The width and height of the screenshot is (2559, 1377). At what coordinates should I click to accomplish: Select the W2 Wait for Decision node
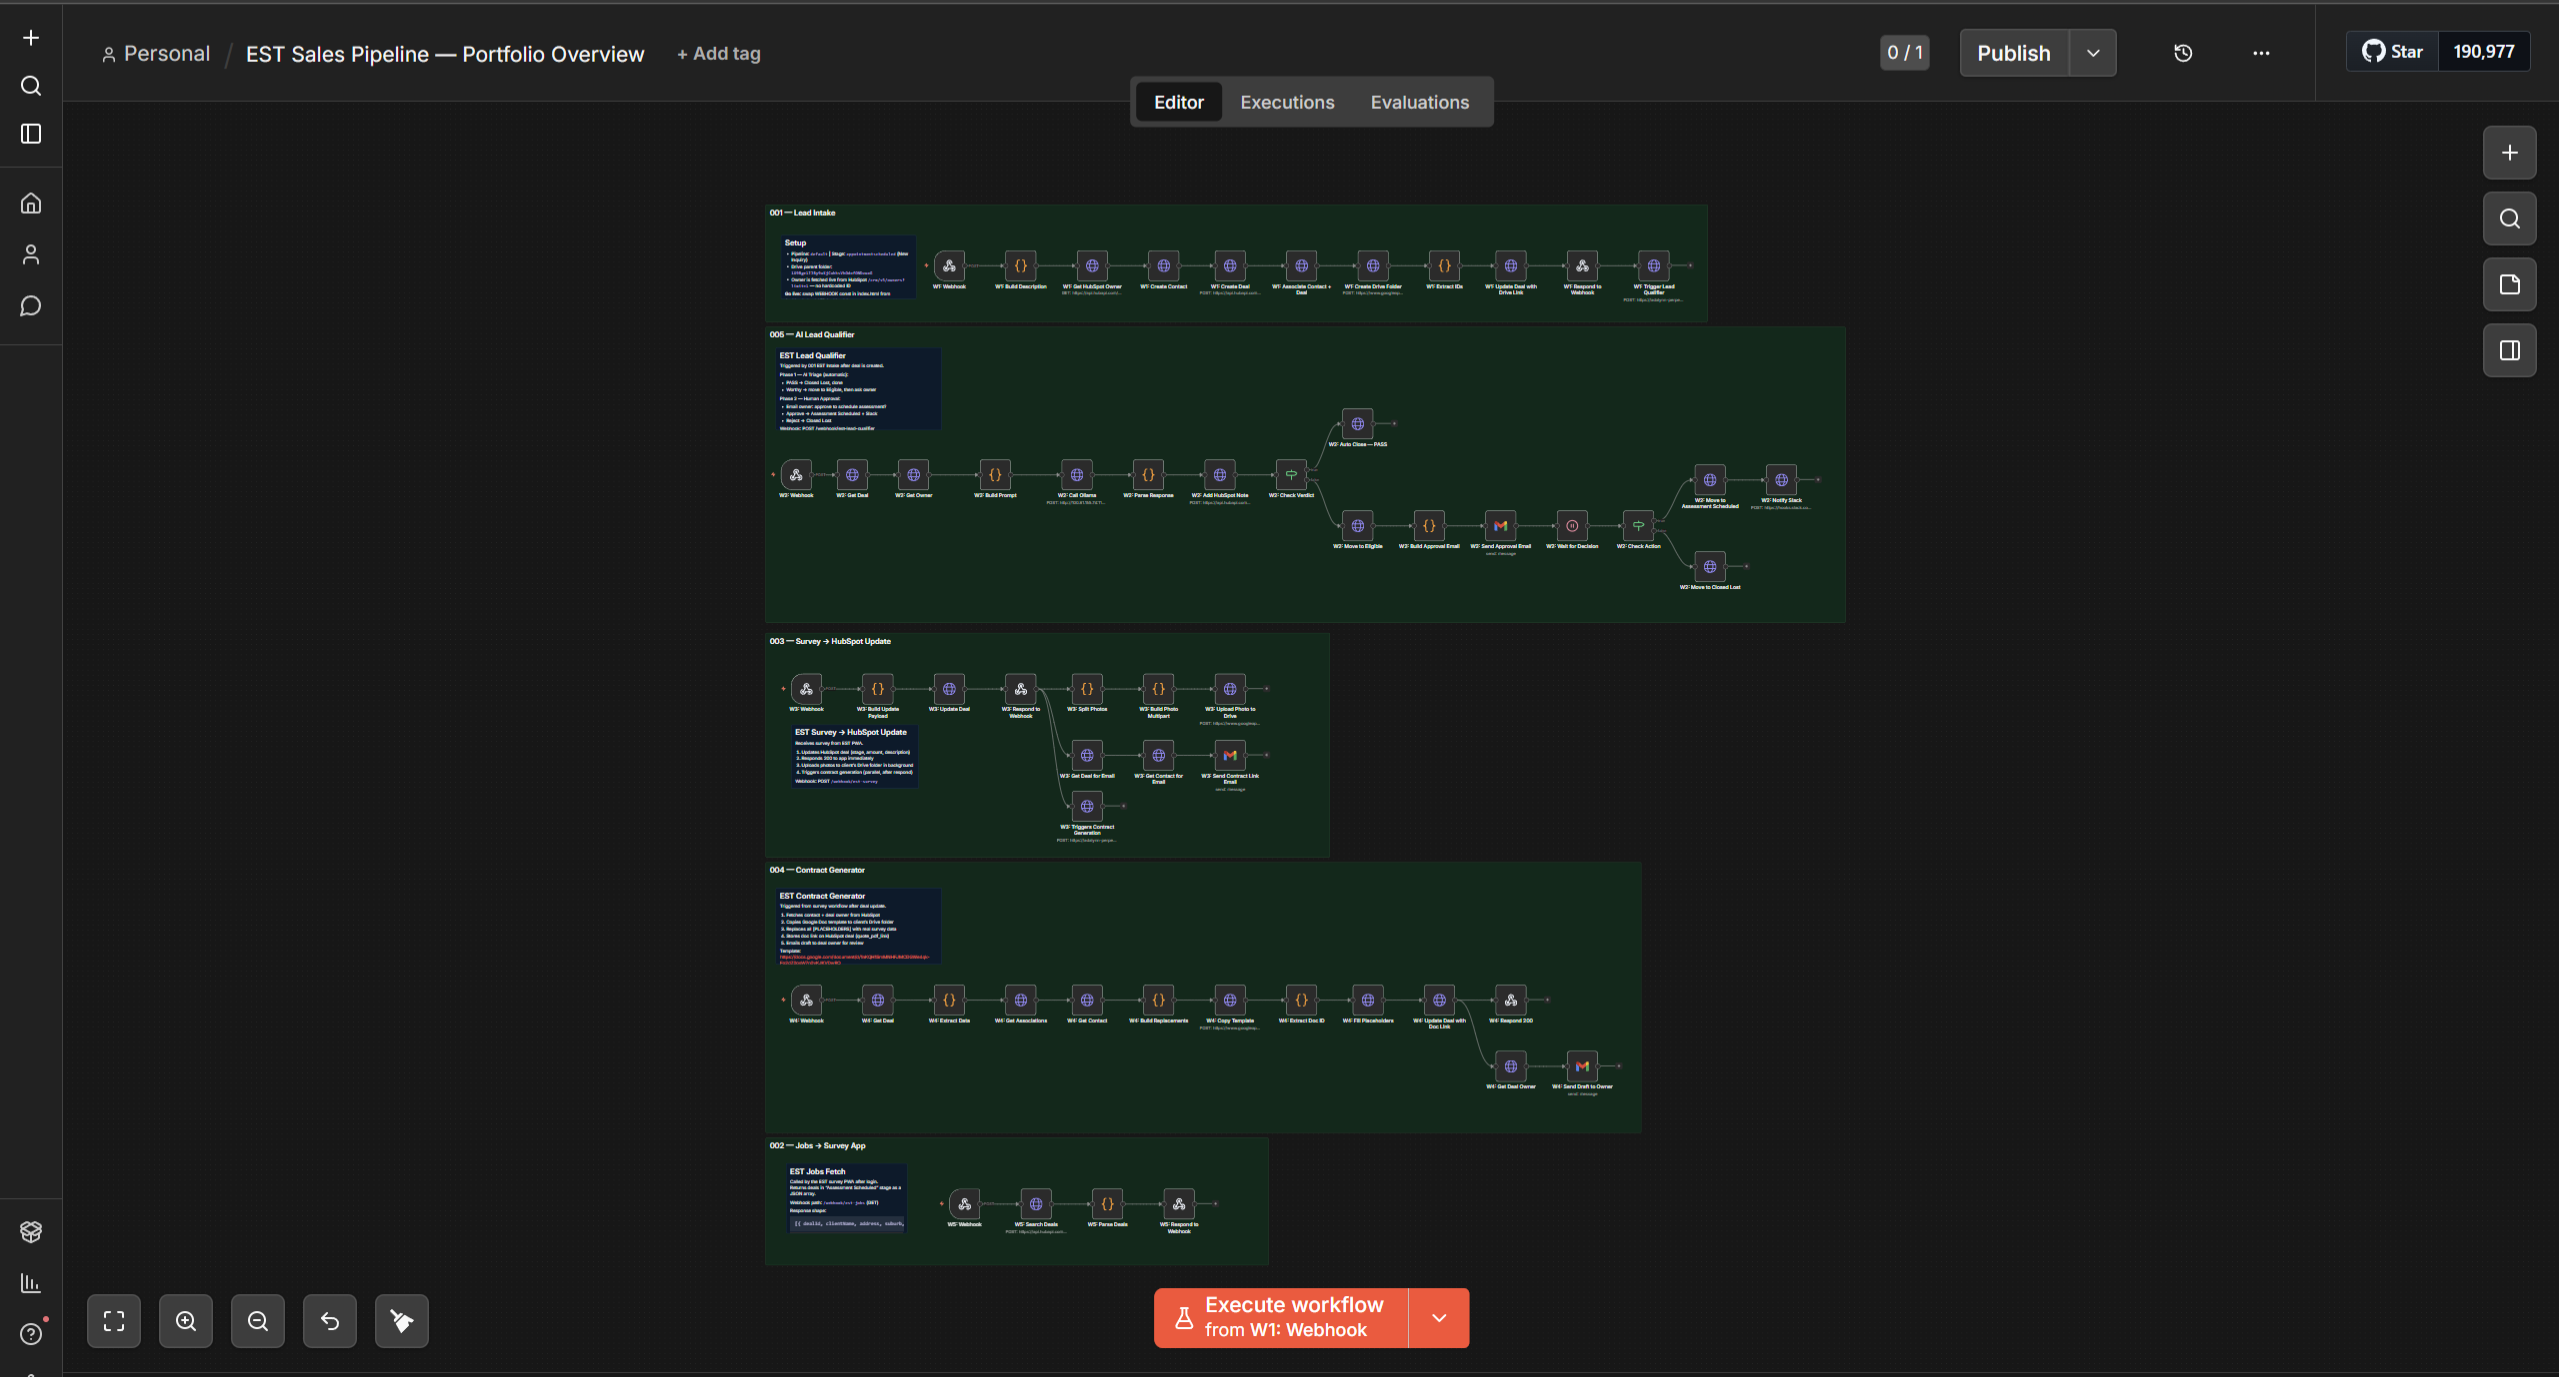[x=1572, y=526]
